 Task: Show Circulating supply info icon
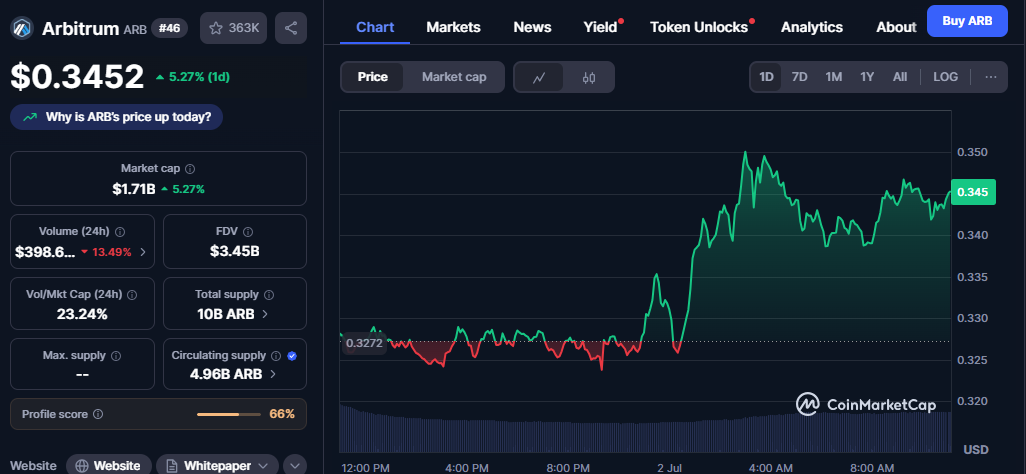coord(276,356)
